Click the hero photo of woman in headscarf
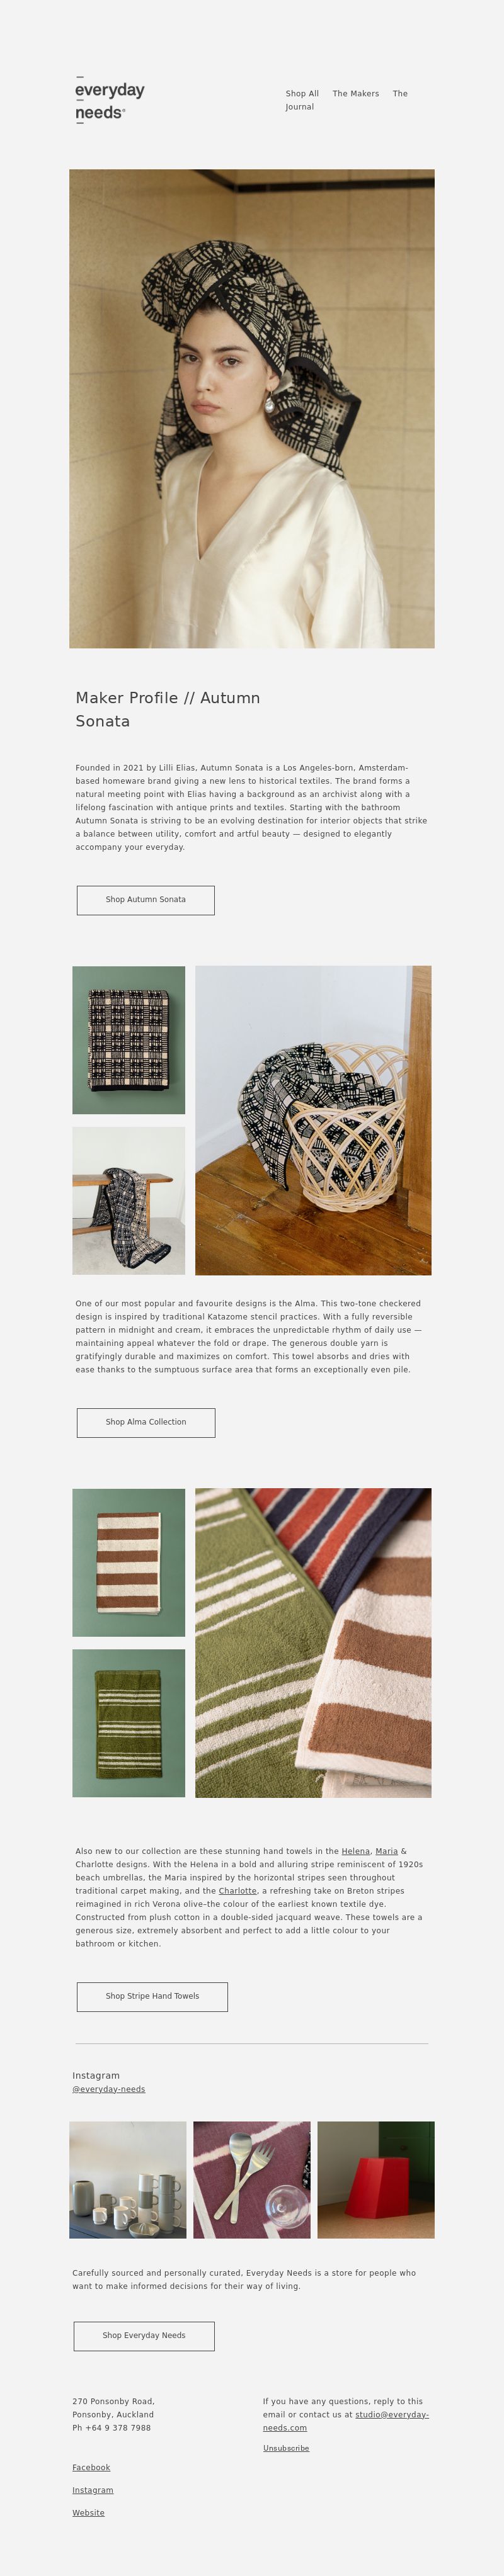Screen dimensions: 504x2576 [x=252, y=409]
